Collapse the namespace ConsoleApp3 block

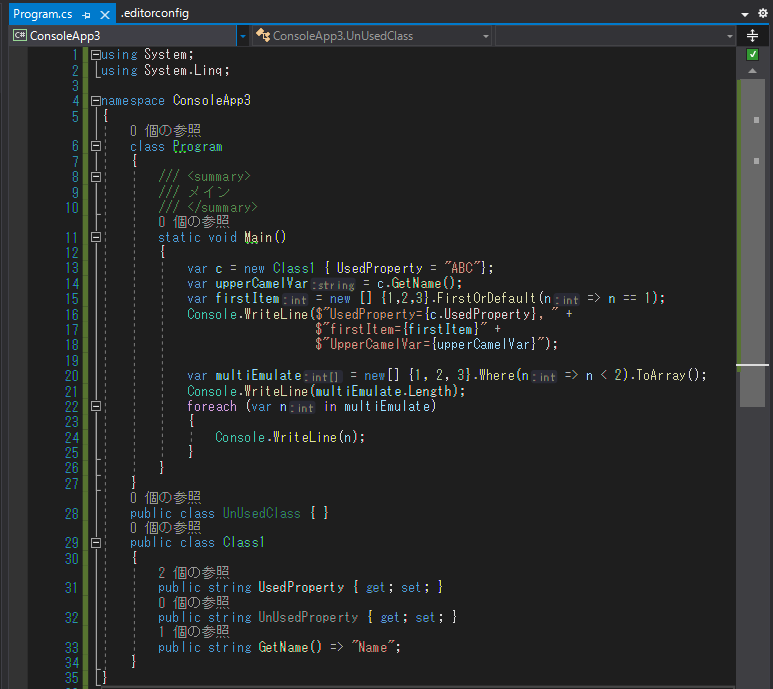pyautogui.click(x=96, y=101)
